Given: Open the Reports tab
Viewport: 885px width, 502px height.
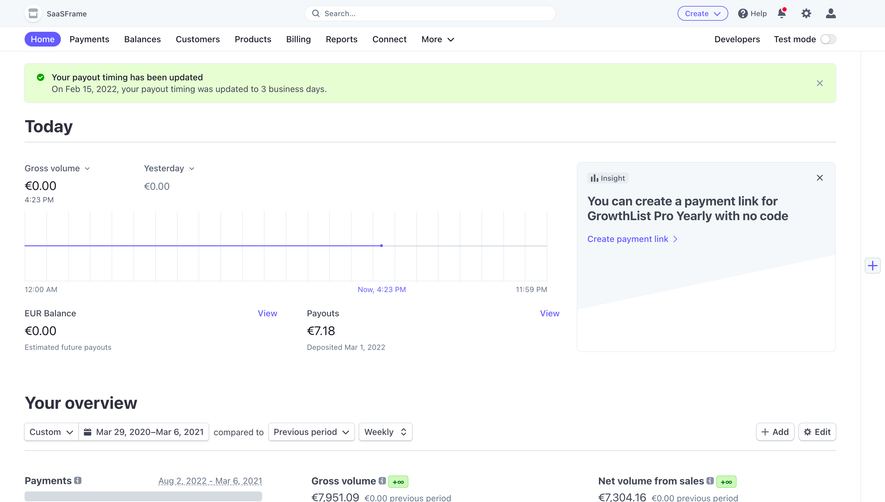Looking at the screenshot, I should tap(341, 40).
